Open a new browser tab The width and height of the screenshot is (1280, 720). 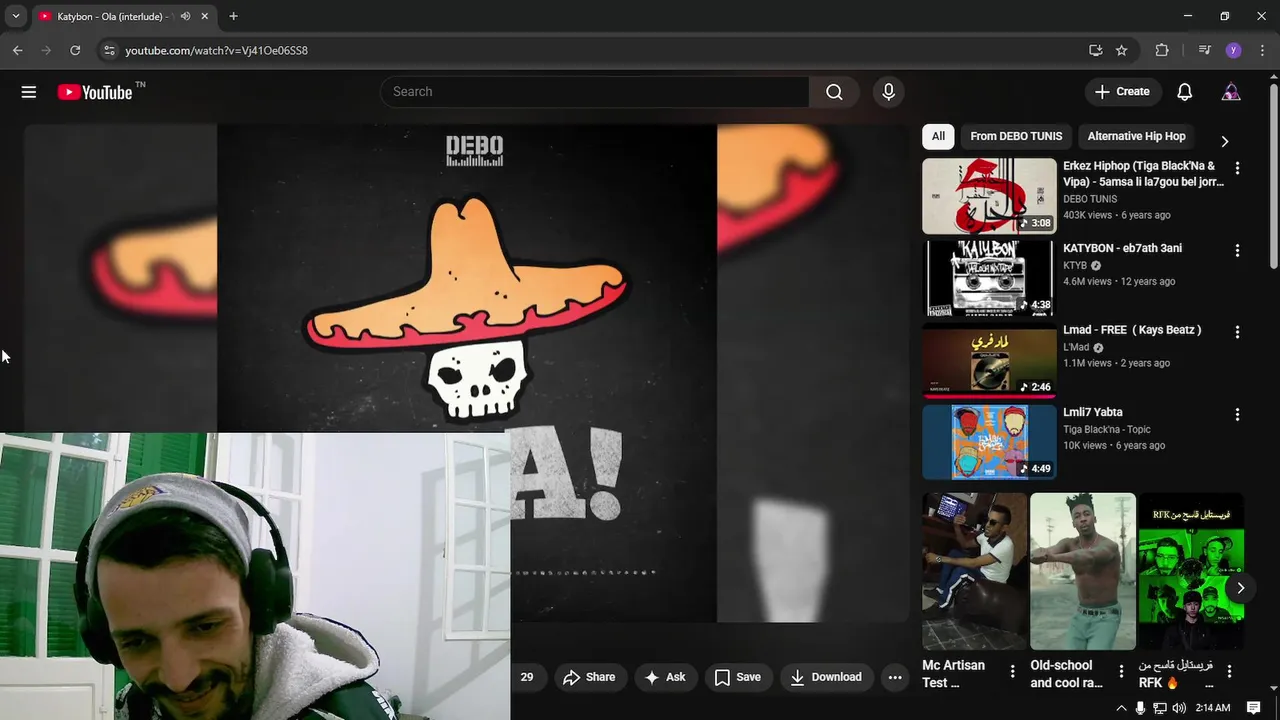point(233,16)
